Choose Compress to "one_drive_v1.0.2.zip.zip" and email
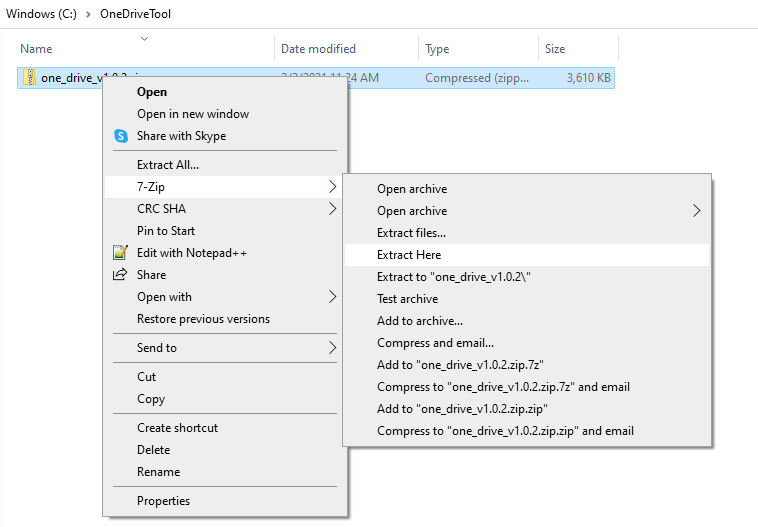 coord(527,431)
